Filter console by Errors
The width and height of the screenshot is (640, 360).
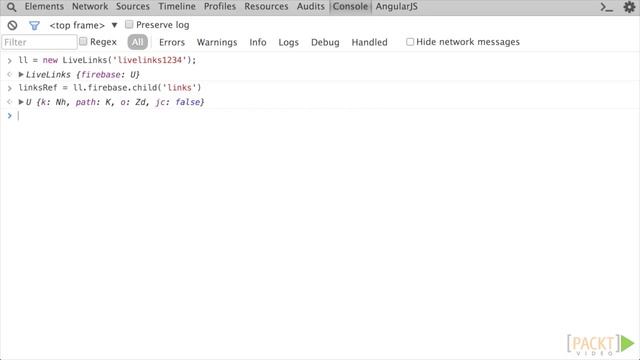(172, 42)
